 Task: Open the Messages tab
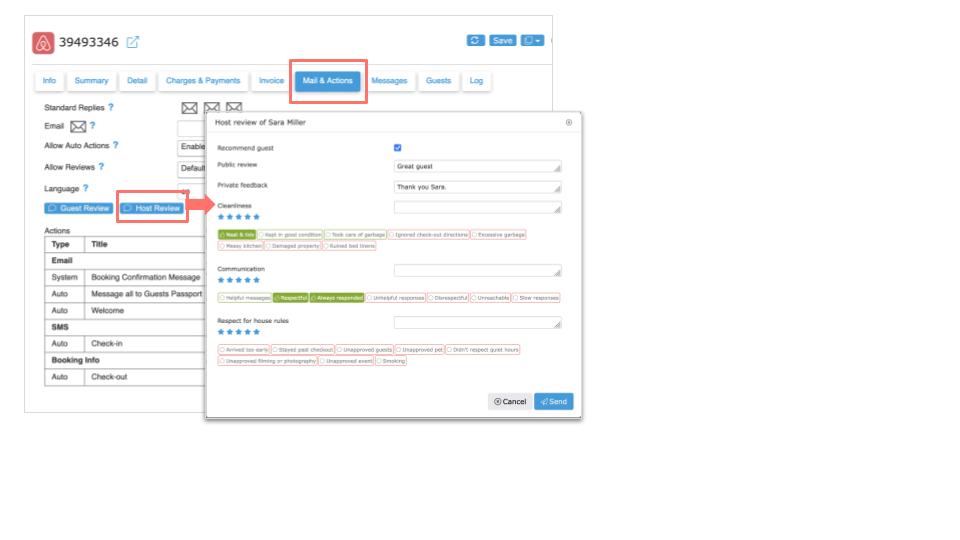point(389,81)
